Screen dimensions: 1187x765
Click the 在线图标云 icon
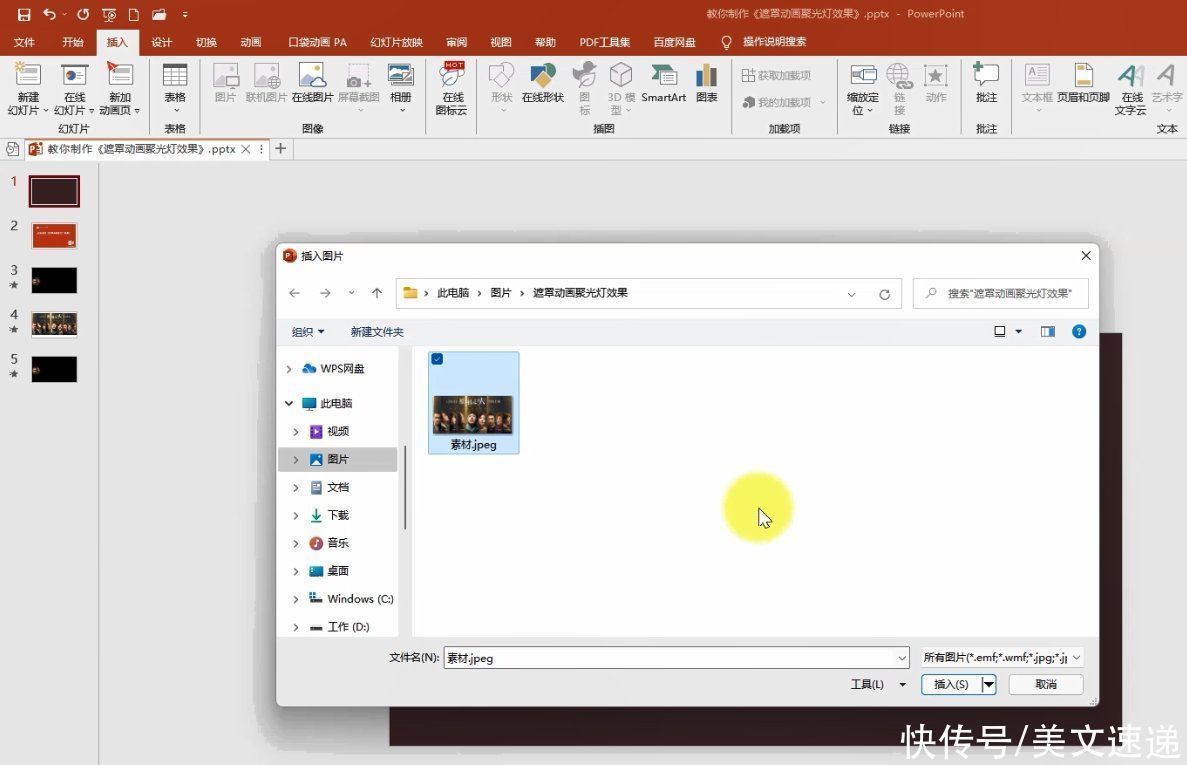pos(453,74)
